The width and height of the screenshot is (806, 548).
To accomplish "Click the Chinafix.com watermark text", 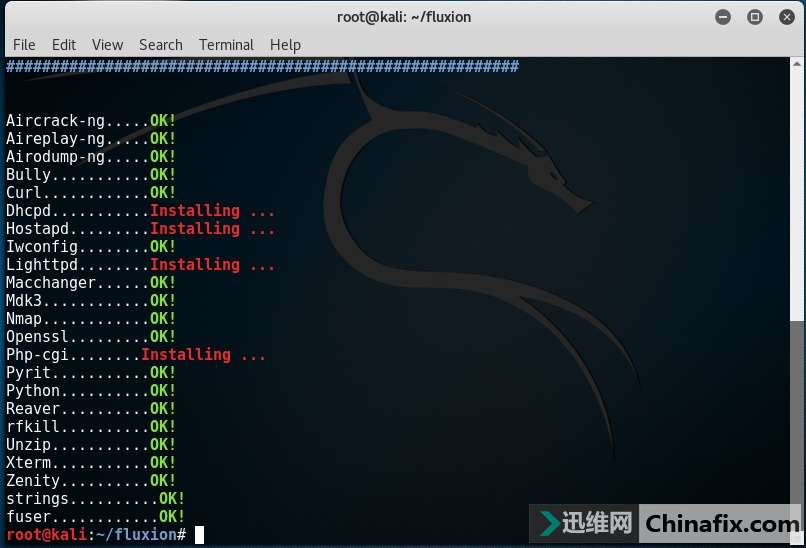I will tap(722, 524).
